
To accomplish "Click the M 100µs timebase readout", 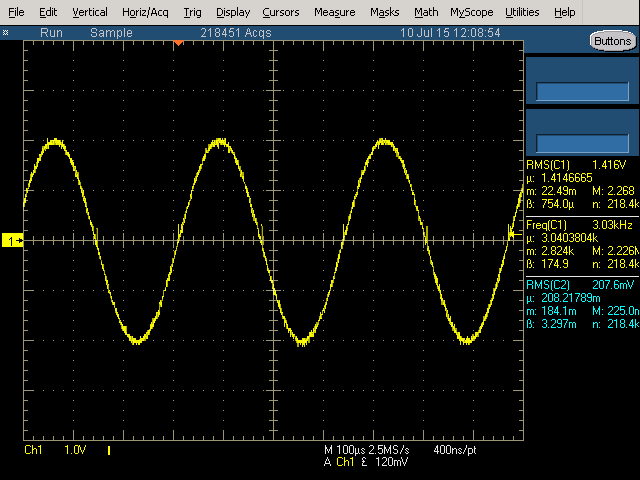I will [x=365, y=451].
